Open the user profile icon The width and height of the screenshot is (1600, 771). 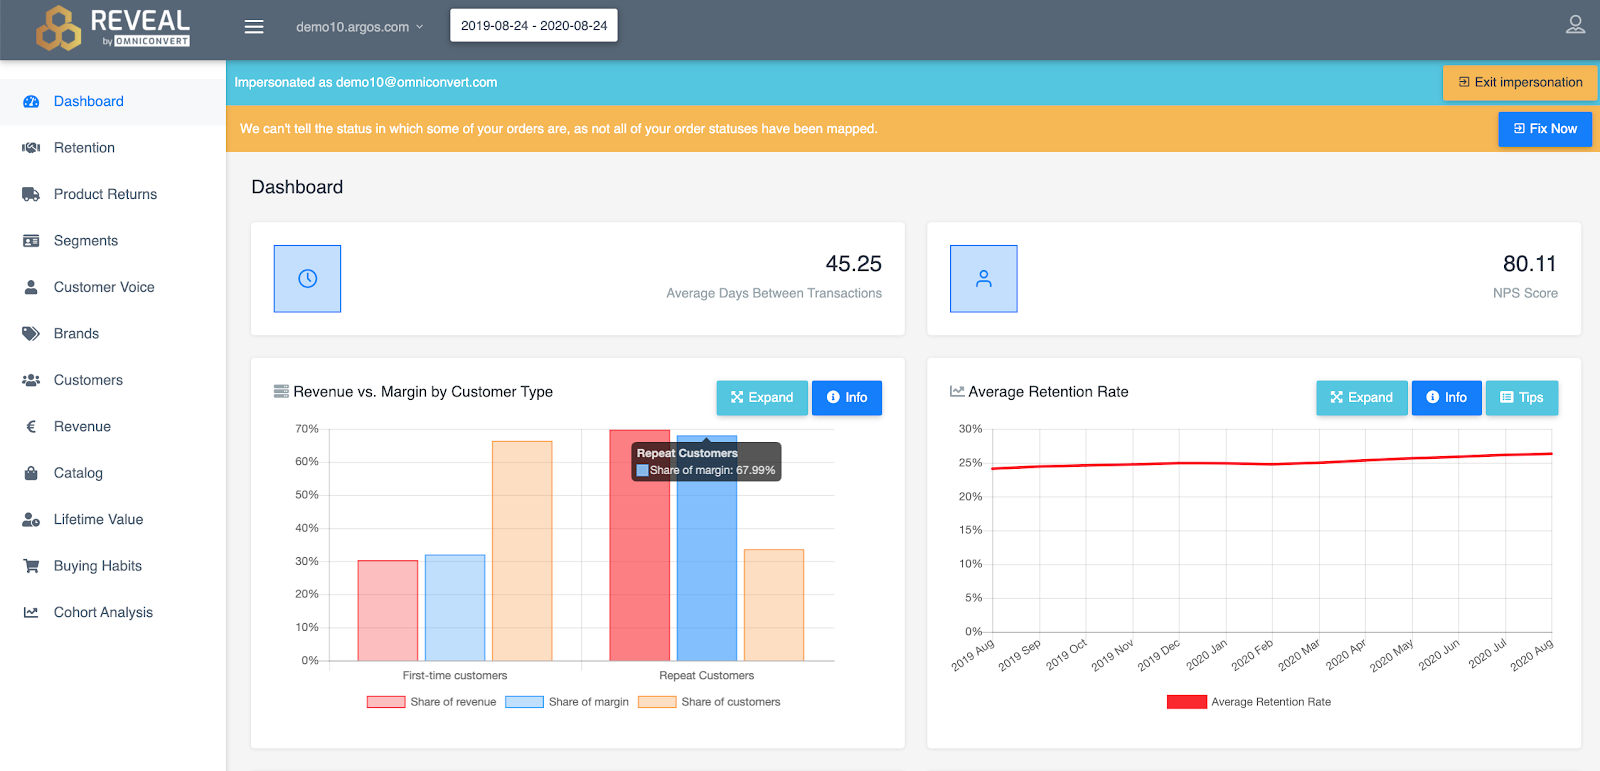point(1575,25)
